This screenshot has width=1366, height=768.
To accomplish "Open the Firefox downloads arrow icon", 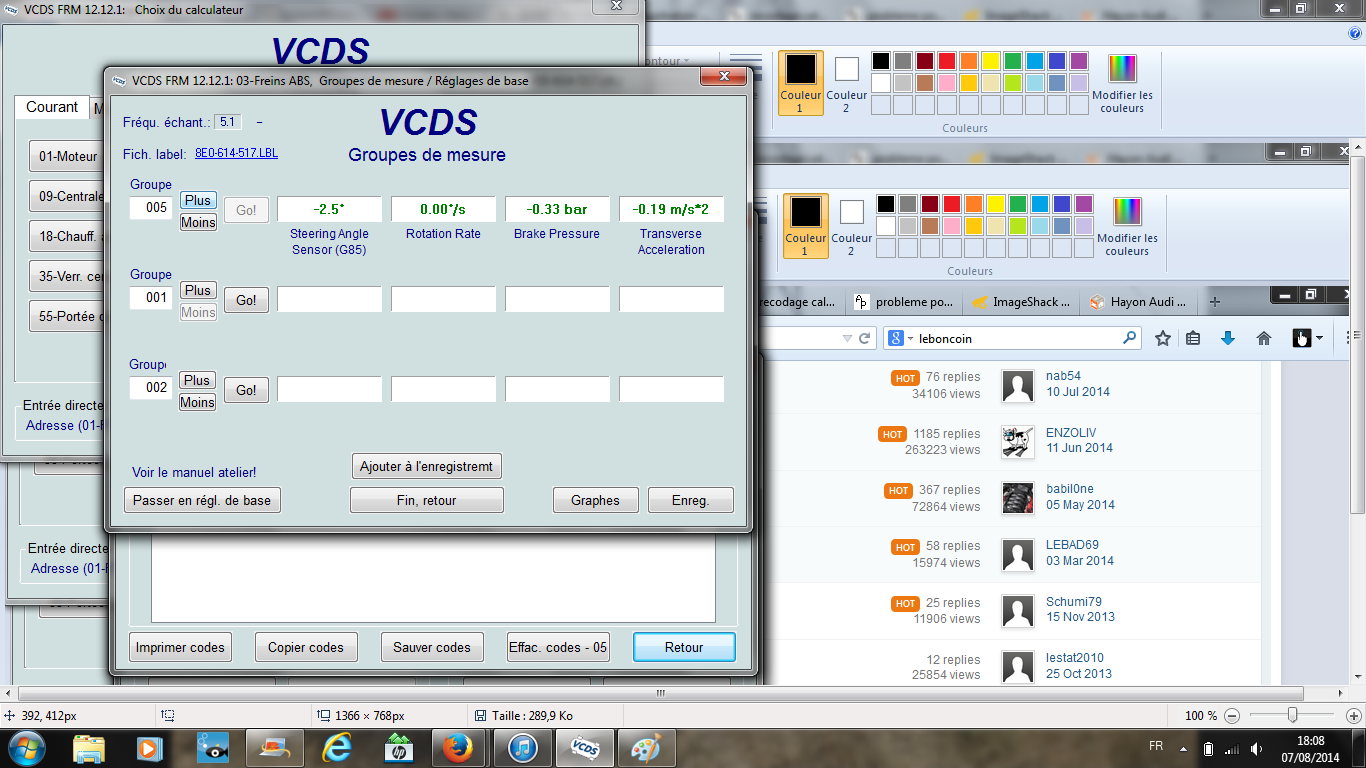I will 1228,339.
